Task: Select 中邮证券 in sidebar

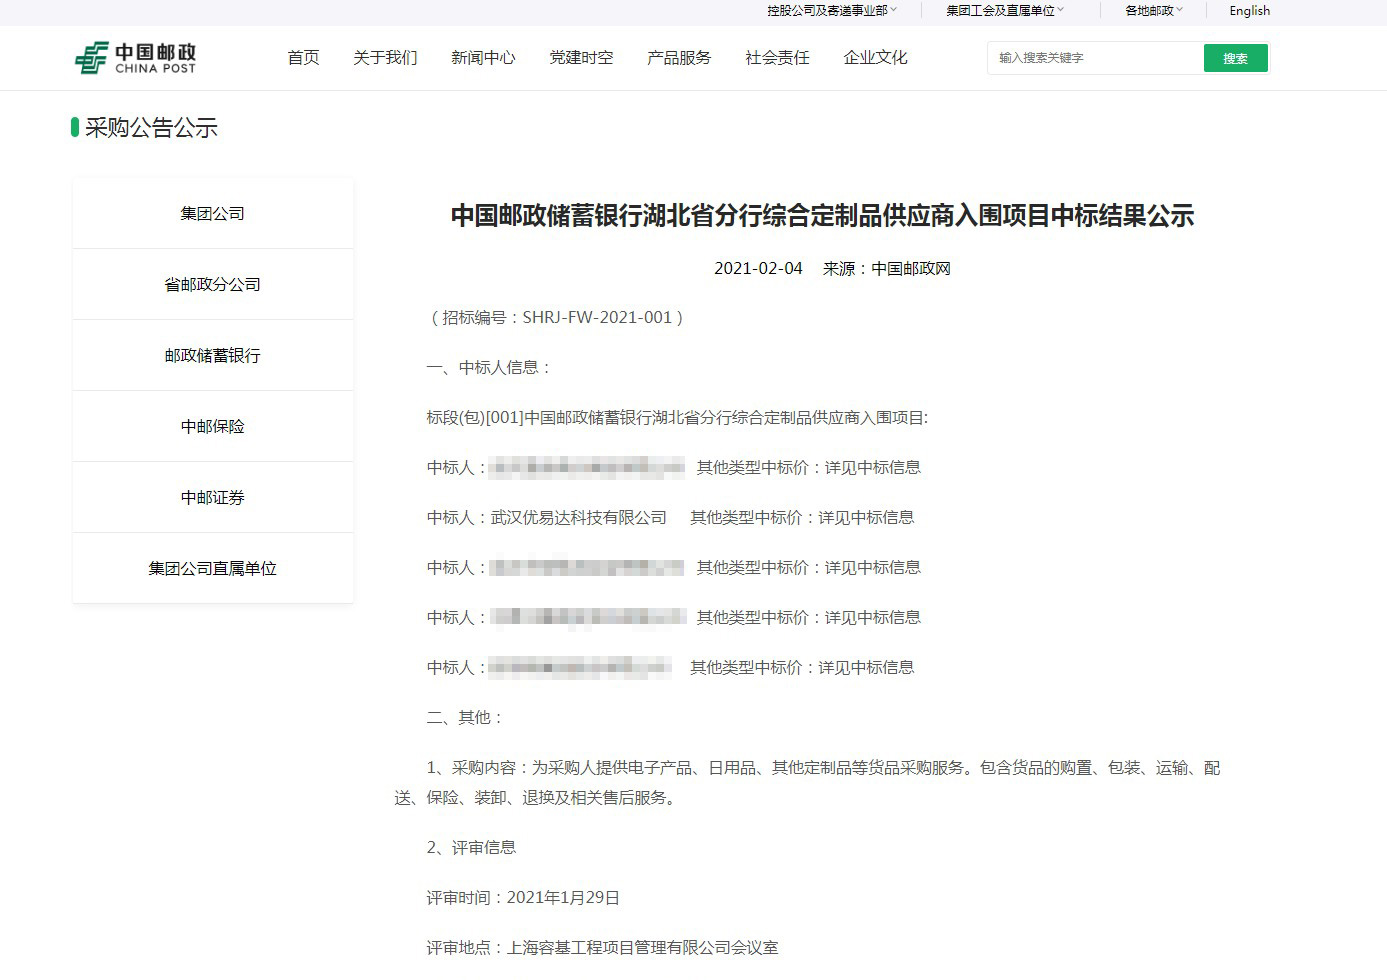Action: click(x=213, y=498)
